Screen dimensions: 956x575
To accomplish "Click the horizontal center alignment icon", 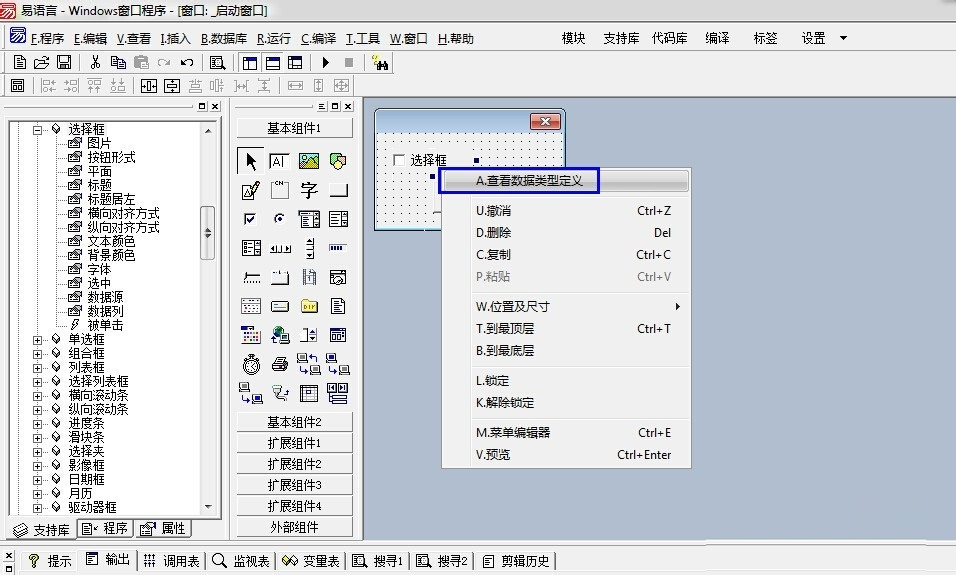I will pyautogui.click(x=149, y=86).
